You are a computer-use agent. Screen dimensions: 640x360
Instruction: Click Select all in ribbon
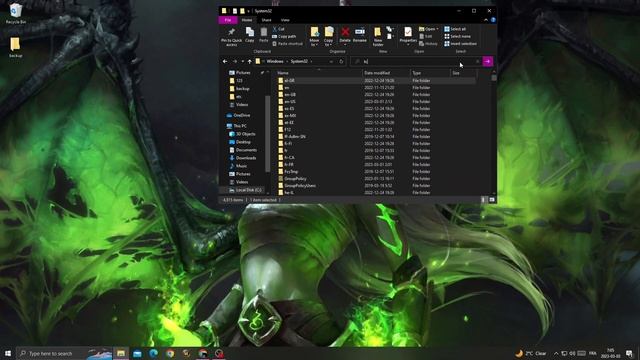[x=455, y=29]
